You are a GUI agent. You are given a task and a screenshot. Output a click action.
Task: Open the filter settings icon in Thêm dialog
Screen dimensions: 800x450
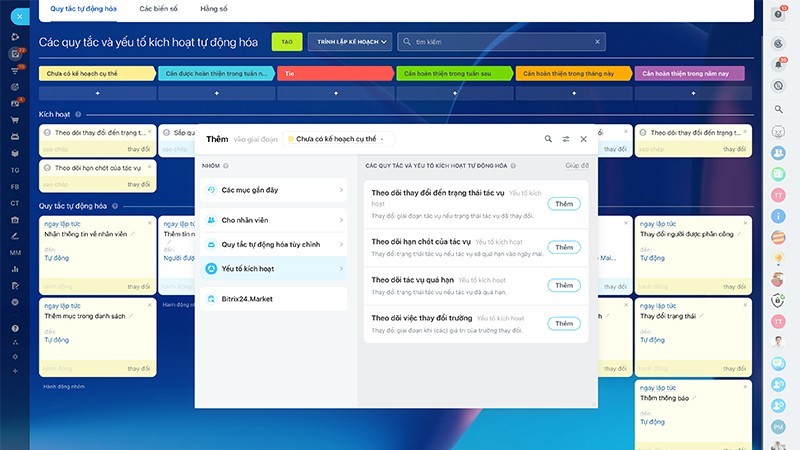click(566, 139)
